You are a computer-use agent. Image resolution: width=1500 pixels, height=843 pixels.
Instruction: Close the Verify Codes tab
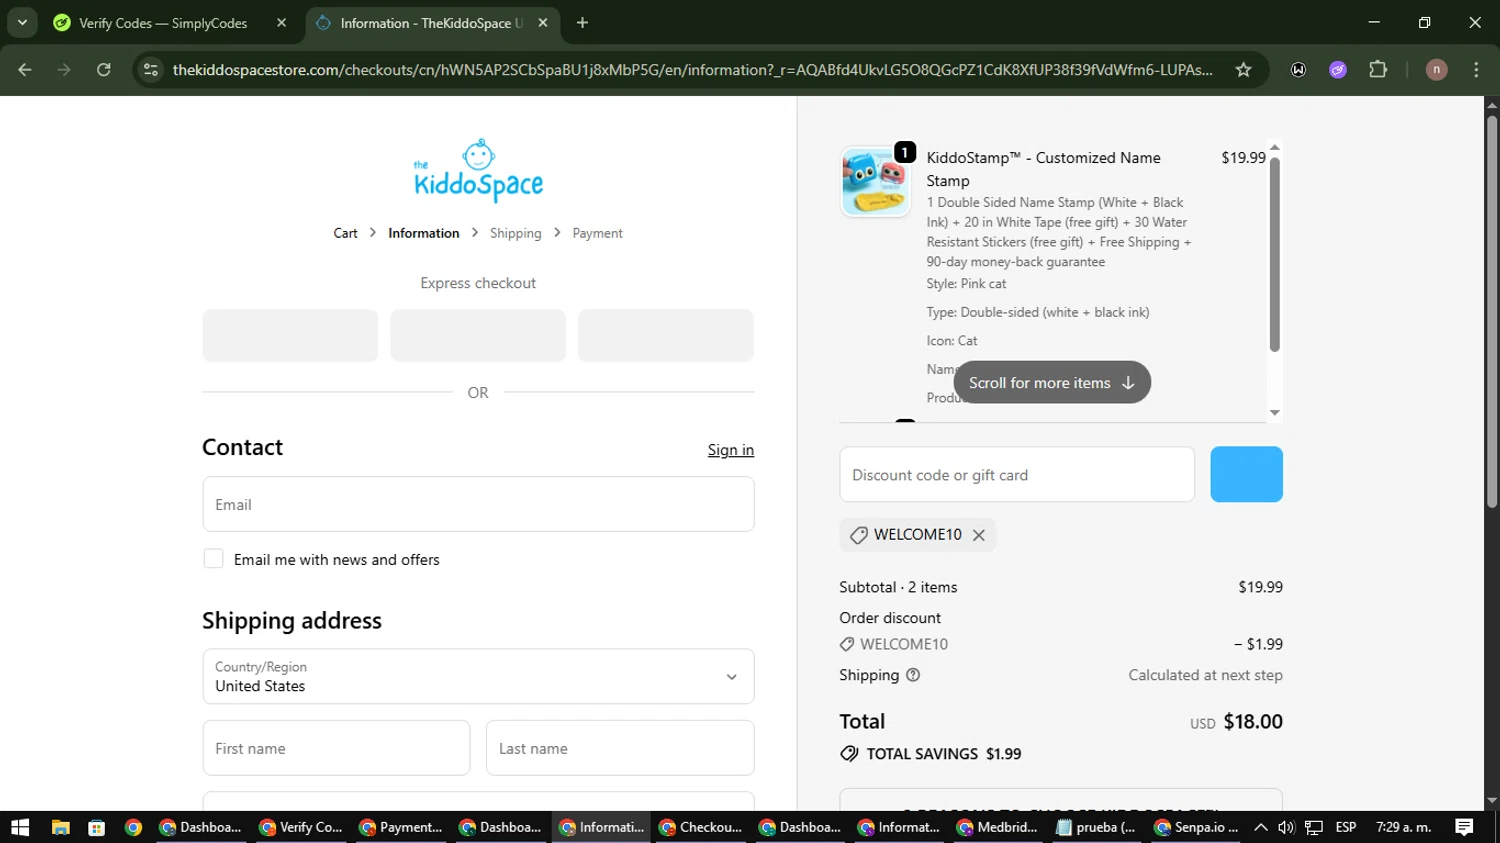[281, 22]
